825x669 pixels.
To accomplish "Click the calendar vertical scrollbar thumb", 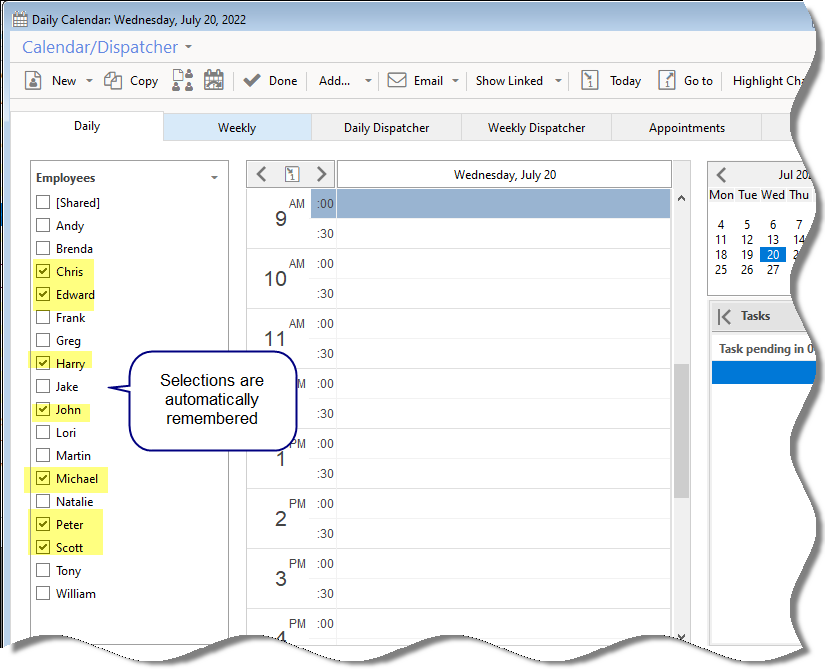I will pyautogui.click(x=681, y=430).
